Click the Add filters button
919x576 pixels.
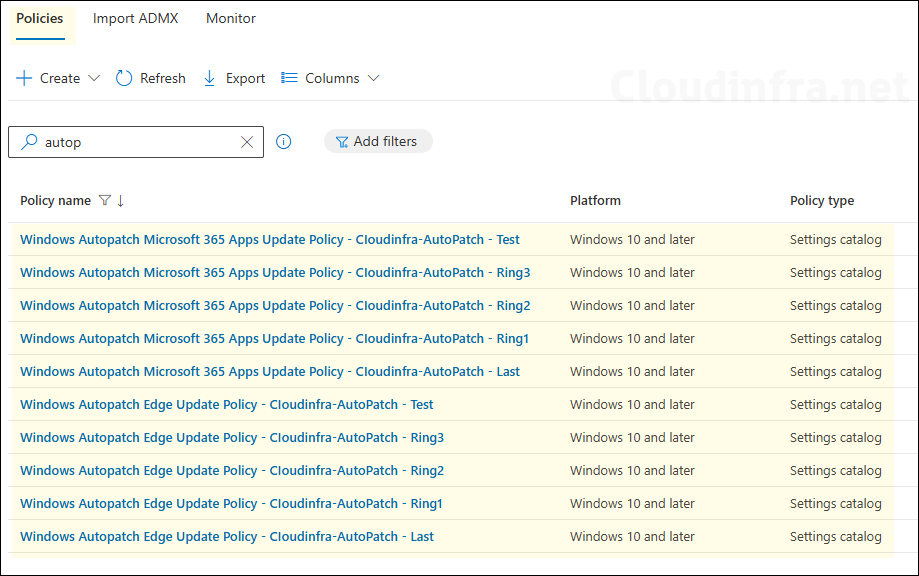(x=377, y=142)
